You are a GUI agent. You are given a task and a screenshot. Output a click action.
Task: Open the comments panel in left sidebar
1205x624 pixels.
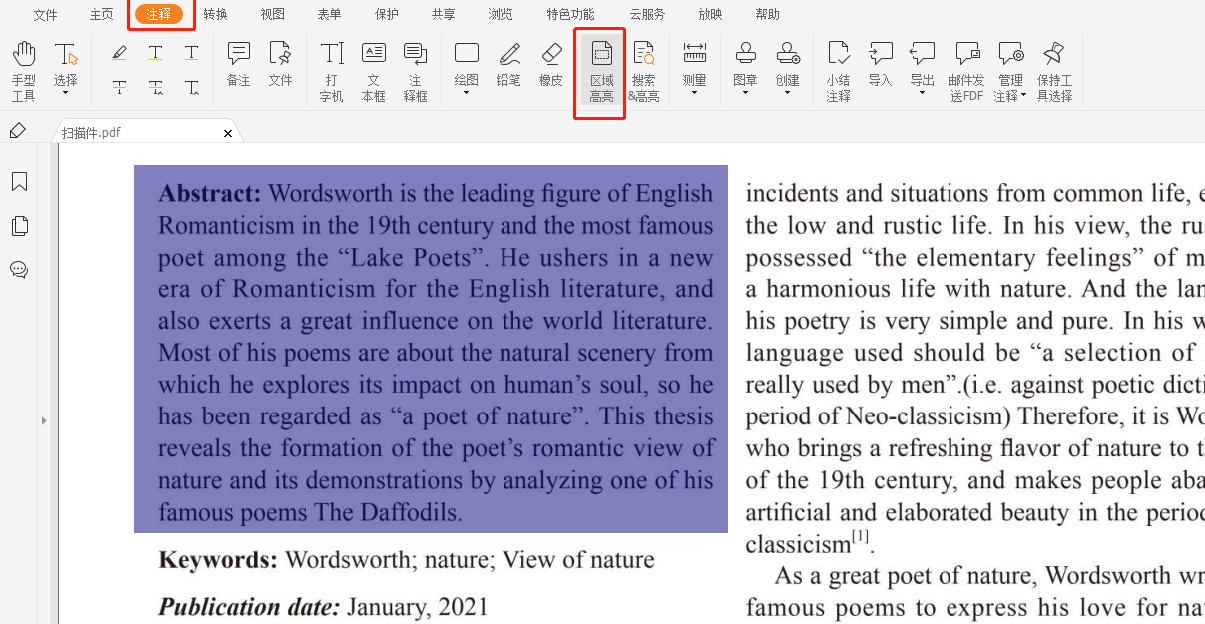pos(19,270)
